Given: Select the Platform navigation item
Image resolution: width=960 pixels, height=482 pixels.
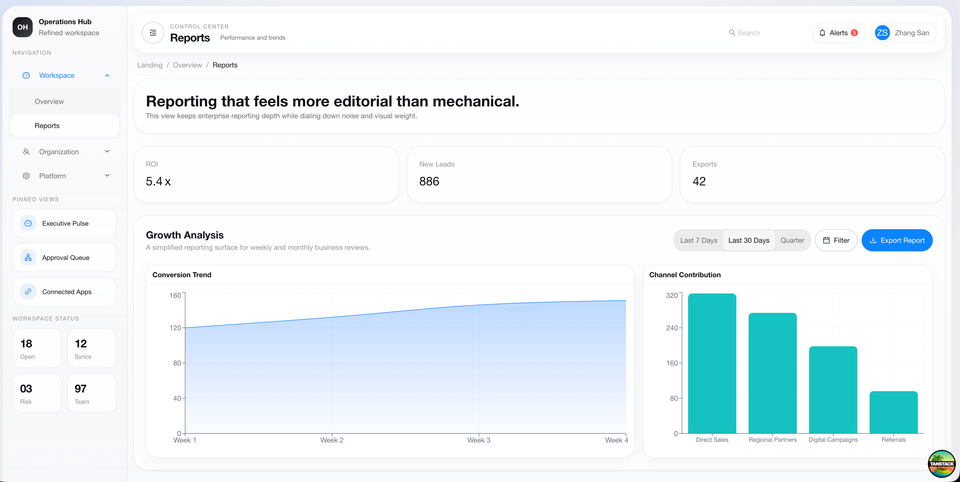Looking at the screenshot, I should pyautogui.click(x=64, y=176).
